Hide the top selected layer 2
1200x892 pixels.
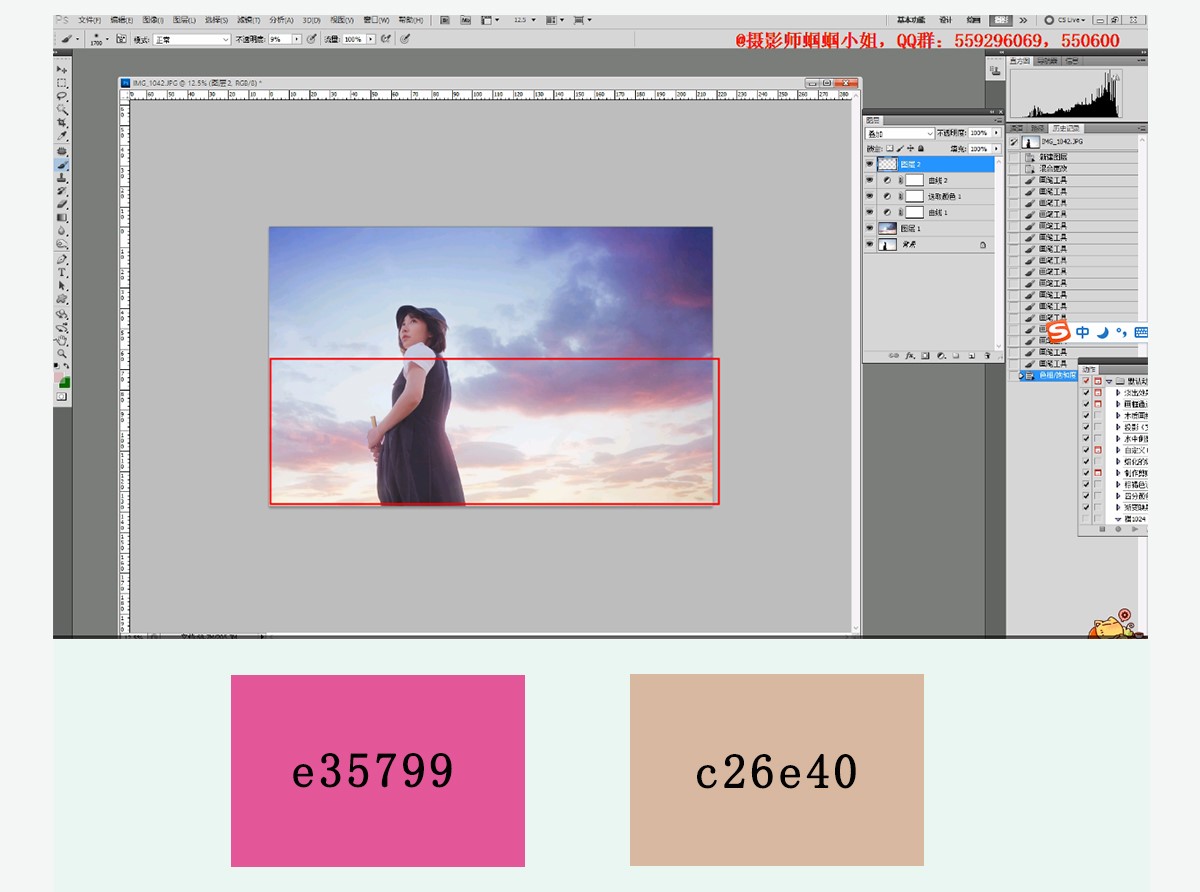pyautogui.click(x=870, y=164)
